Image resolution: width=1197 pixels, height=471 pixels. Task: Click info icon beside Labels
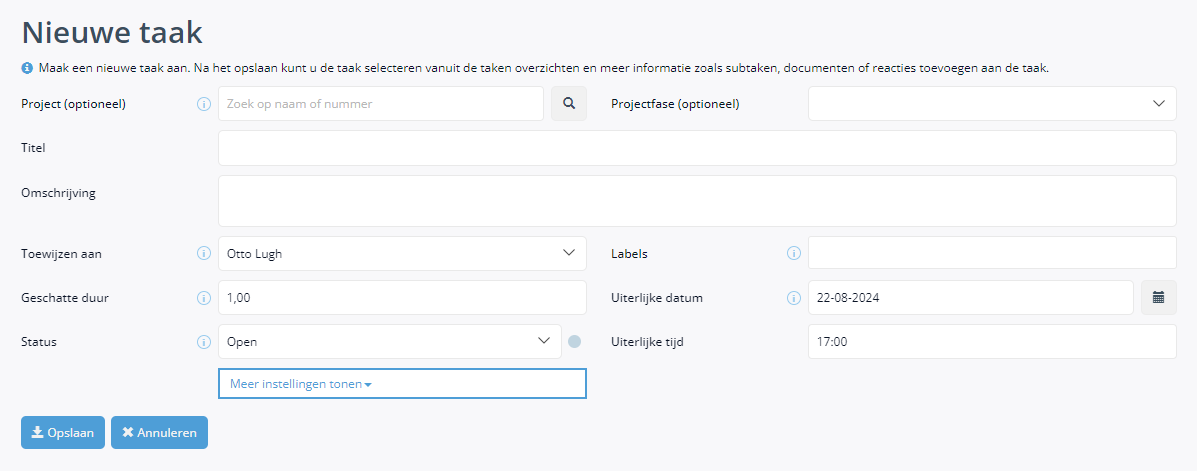click(x=793, y=253)
